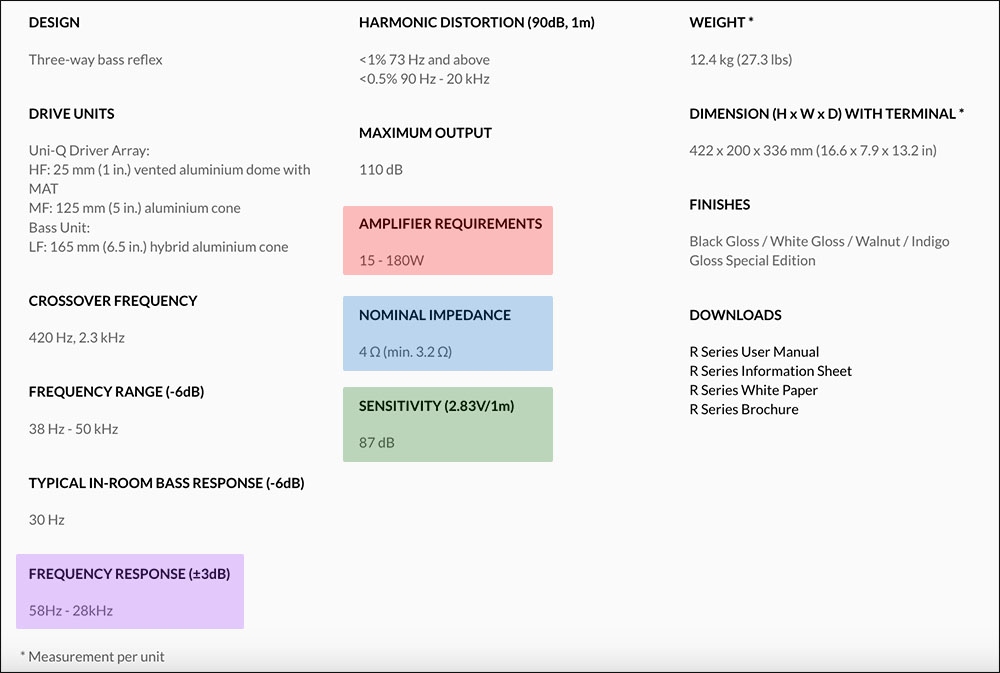Click the Typical In-Room Bass Response heading

166,483
